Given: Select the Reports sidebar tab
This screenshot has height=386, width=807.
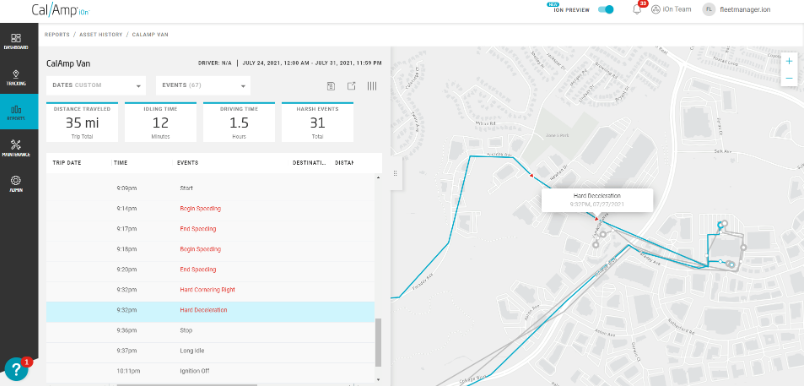Looking at the screenshot, I should click(19, 112).
